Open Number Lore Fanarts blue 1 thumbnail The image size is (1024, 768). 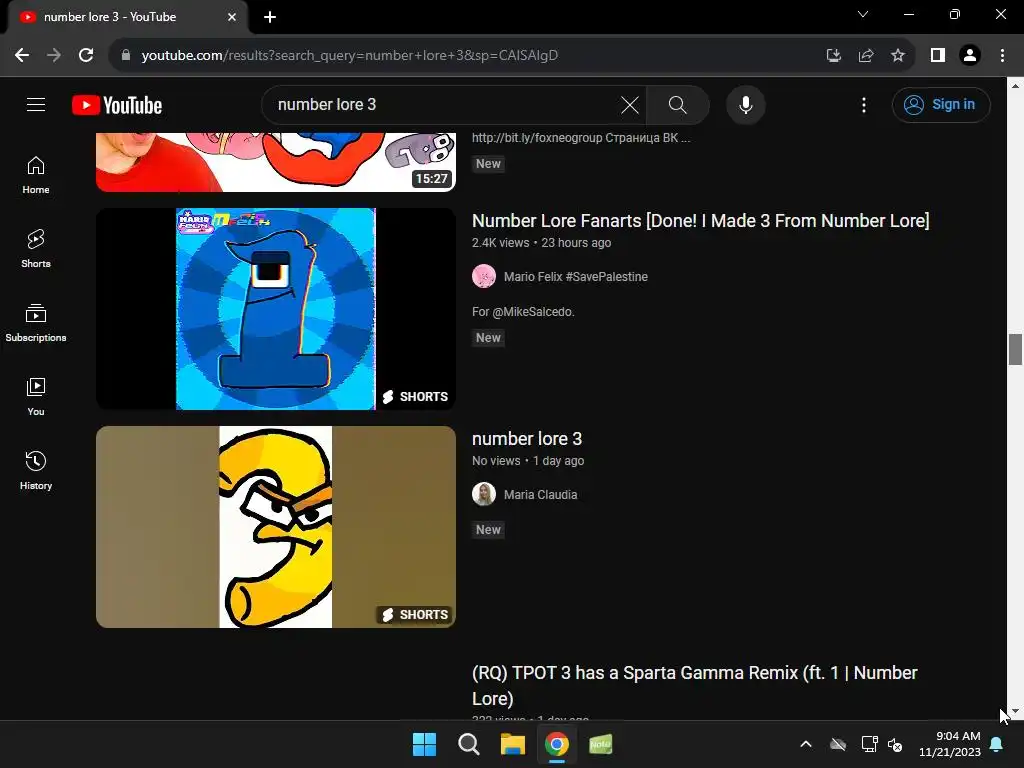click(276, 309)
